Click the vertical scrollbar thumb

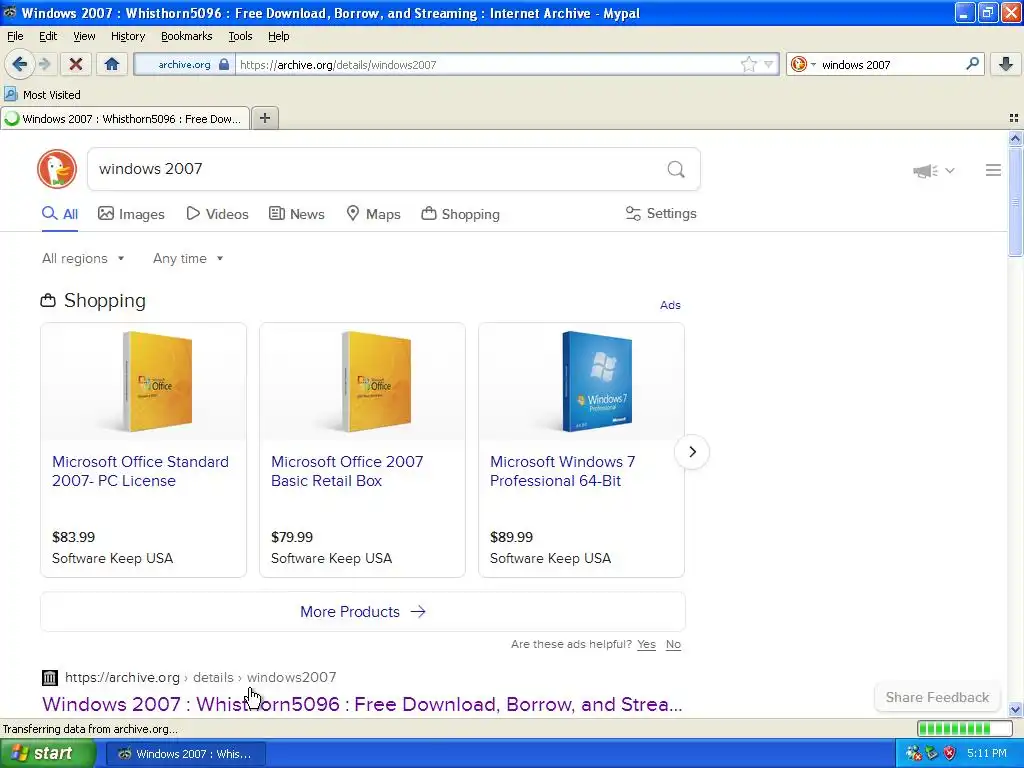pyautogui.click(x=1015, y=202)
